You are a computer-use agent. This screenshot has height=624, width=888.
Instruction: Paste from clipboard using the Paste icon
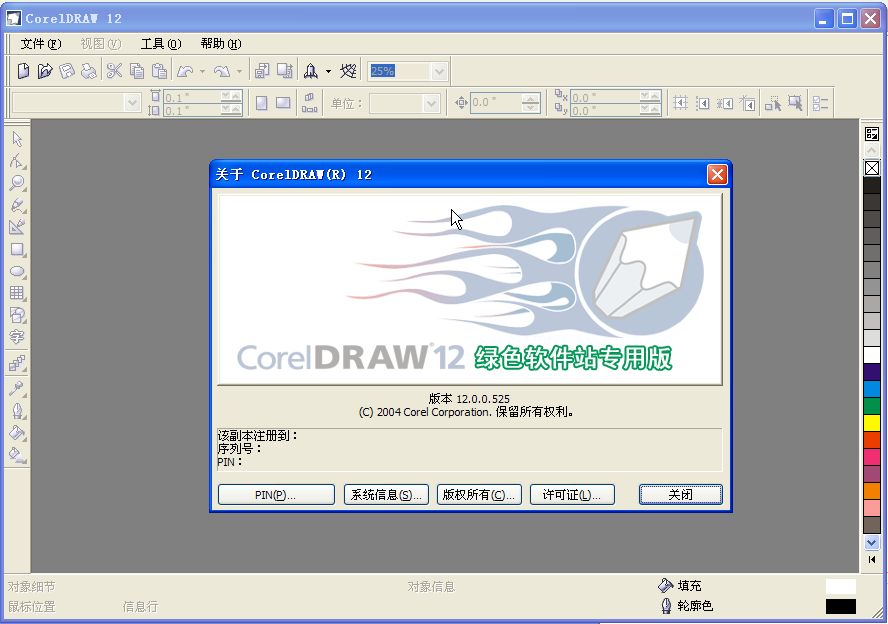pyautogui.click(x=159, y=70)
